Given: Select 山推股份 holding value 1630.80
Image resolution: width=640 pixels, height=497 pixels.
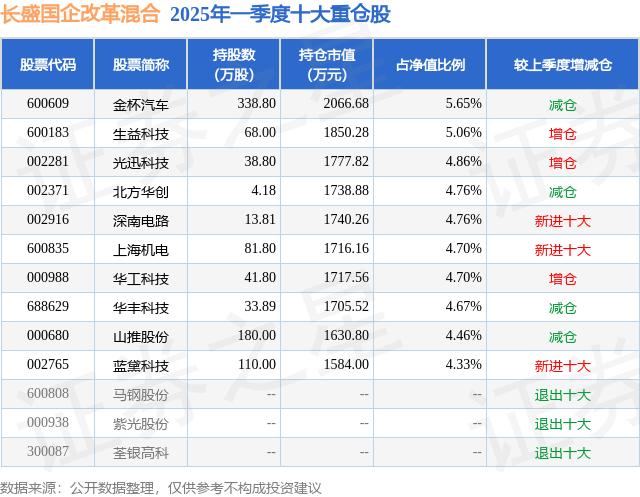Looking at the screenshot, I should click(346, 335).
